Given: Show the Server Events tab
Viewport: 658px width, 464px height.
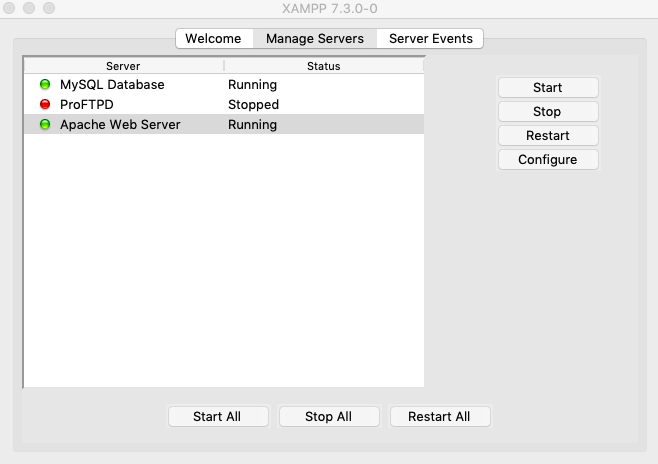Looking at the screenshot, I should click(x=431, y=39).
